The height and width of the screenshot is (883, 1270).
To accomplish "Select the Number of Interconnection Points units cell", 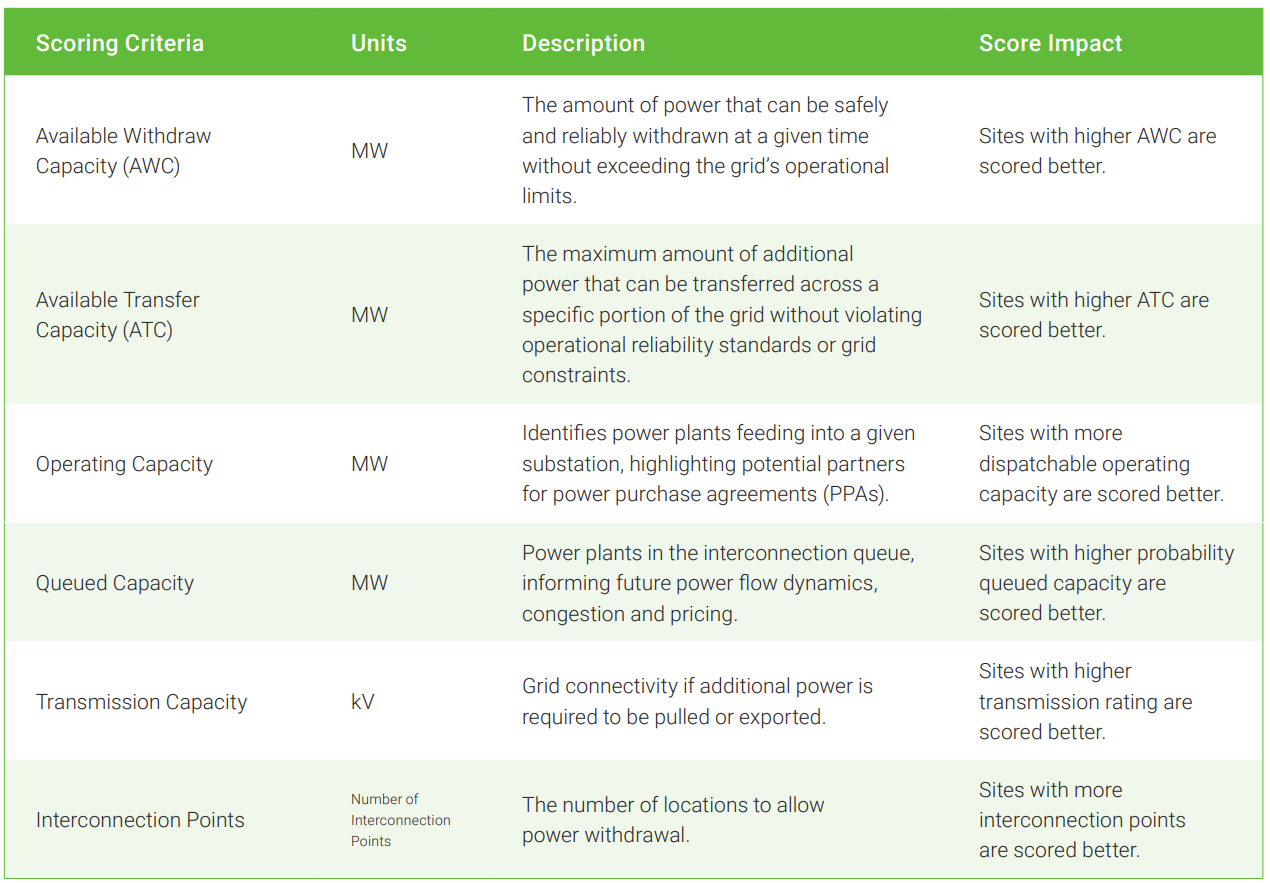I will coord(400,820).
